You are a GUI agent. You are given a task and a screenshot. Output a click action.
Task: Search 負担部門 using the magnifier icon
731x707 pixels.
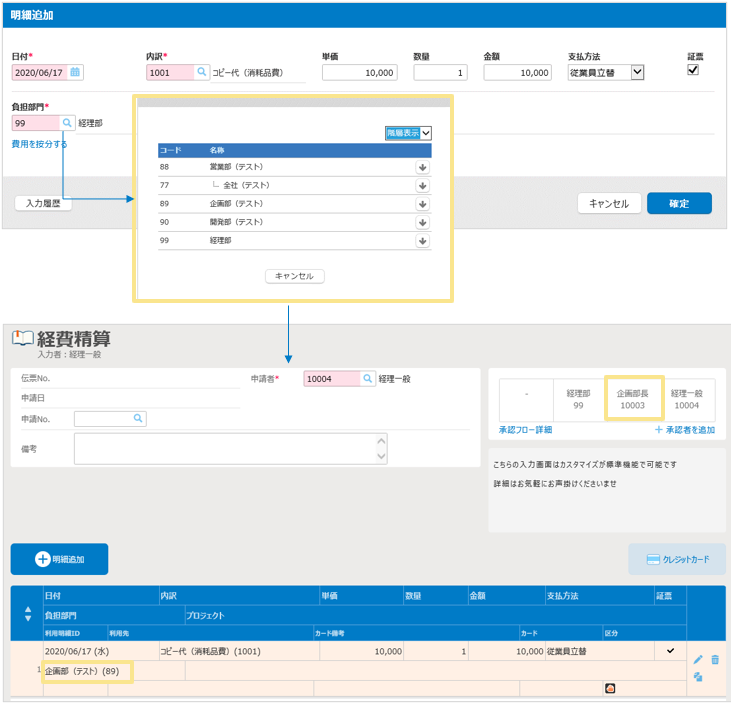[67, 123]
